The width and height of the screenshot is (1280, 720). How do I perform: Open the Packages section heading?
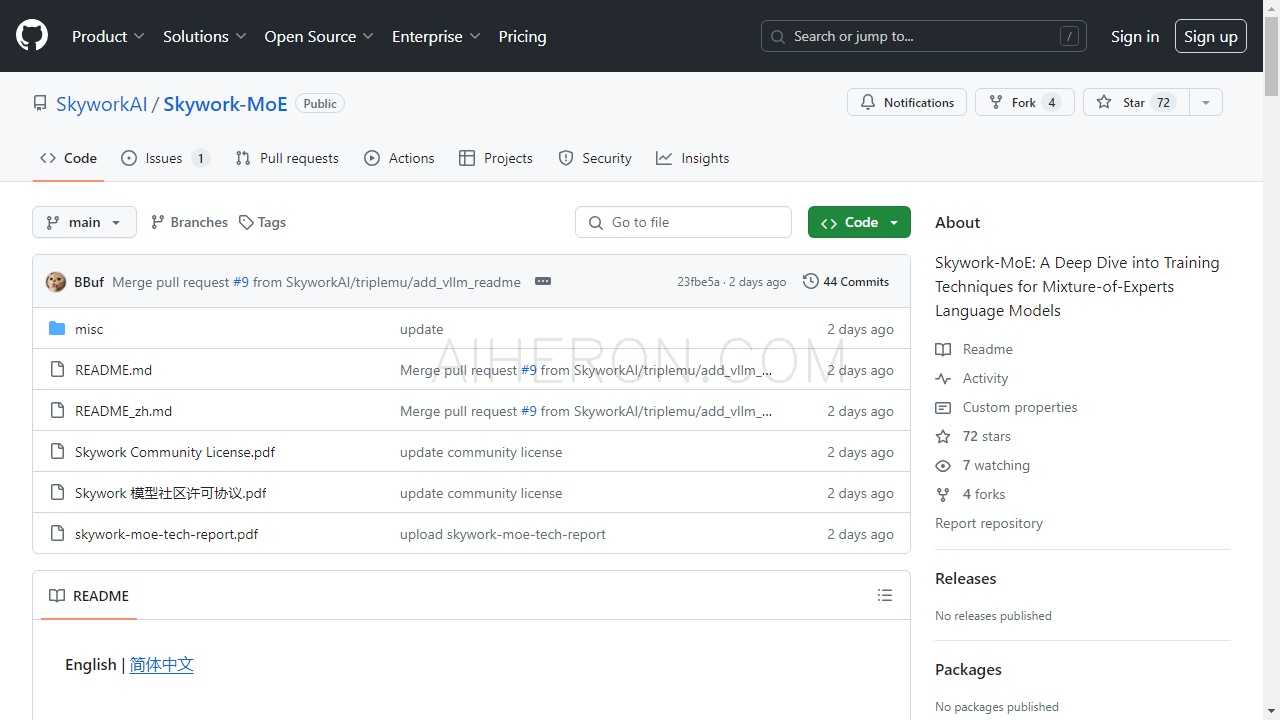coord(968,670)
